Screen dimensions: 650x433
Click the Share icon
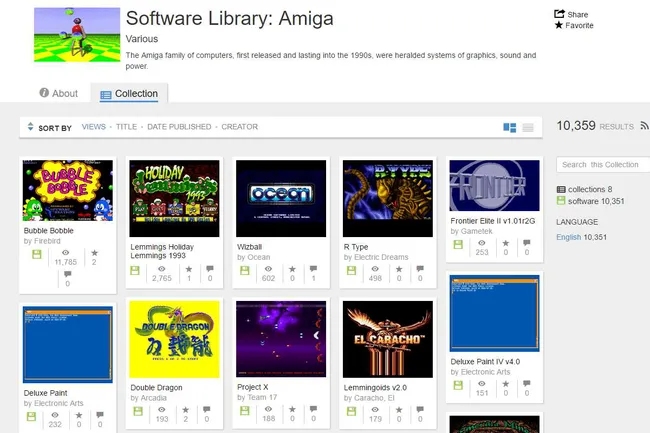559,14
